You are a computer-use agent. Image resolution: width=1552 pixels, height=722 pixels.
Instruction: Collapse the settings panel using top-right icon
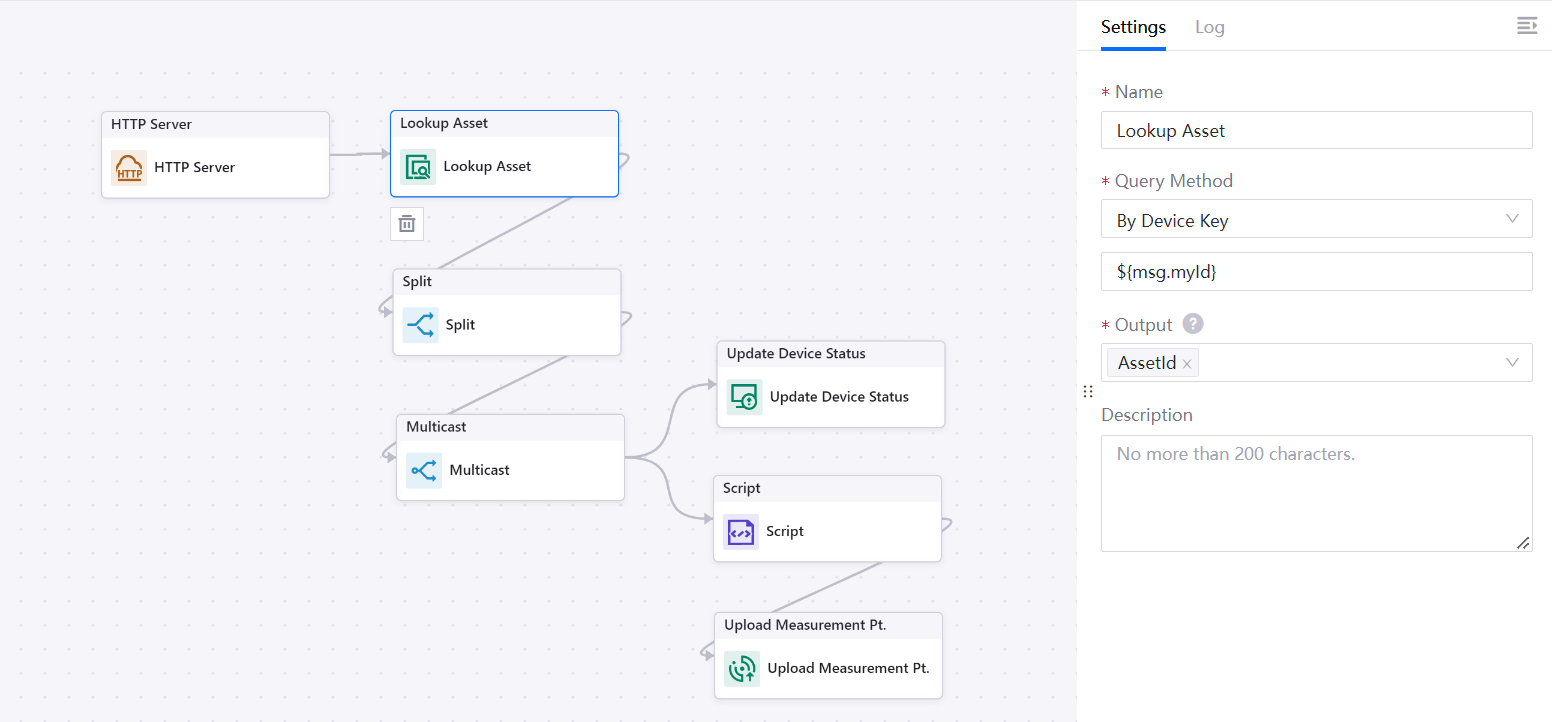[1526, 26]
